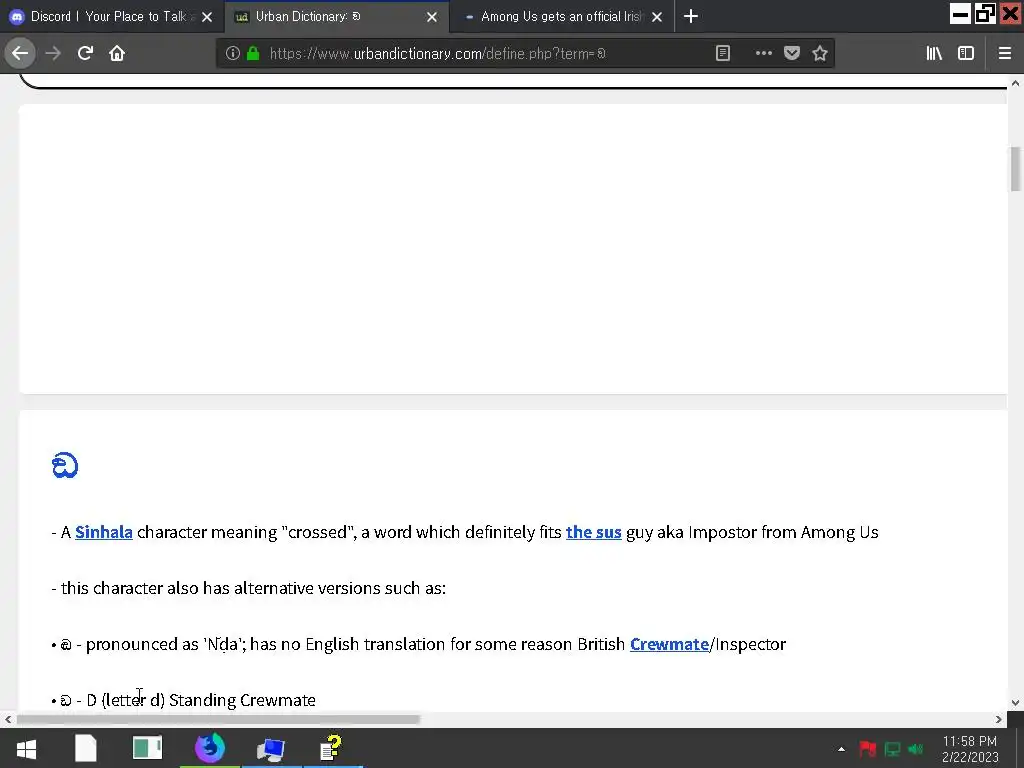Save page to Pocket
This screenshot has height=768, width=1024.
click(792, 54)
